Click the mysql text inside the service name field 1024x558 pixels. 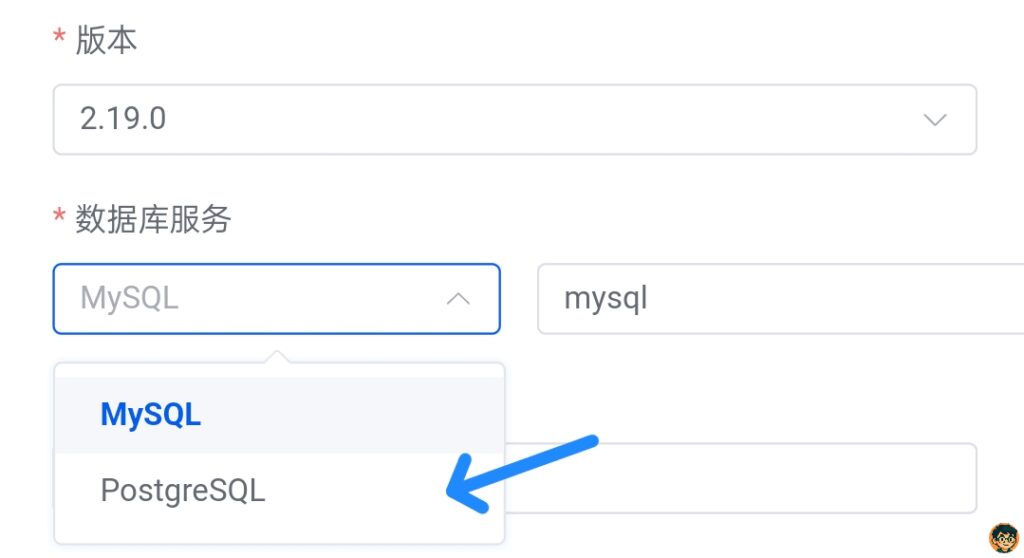click(606, 299)
